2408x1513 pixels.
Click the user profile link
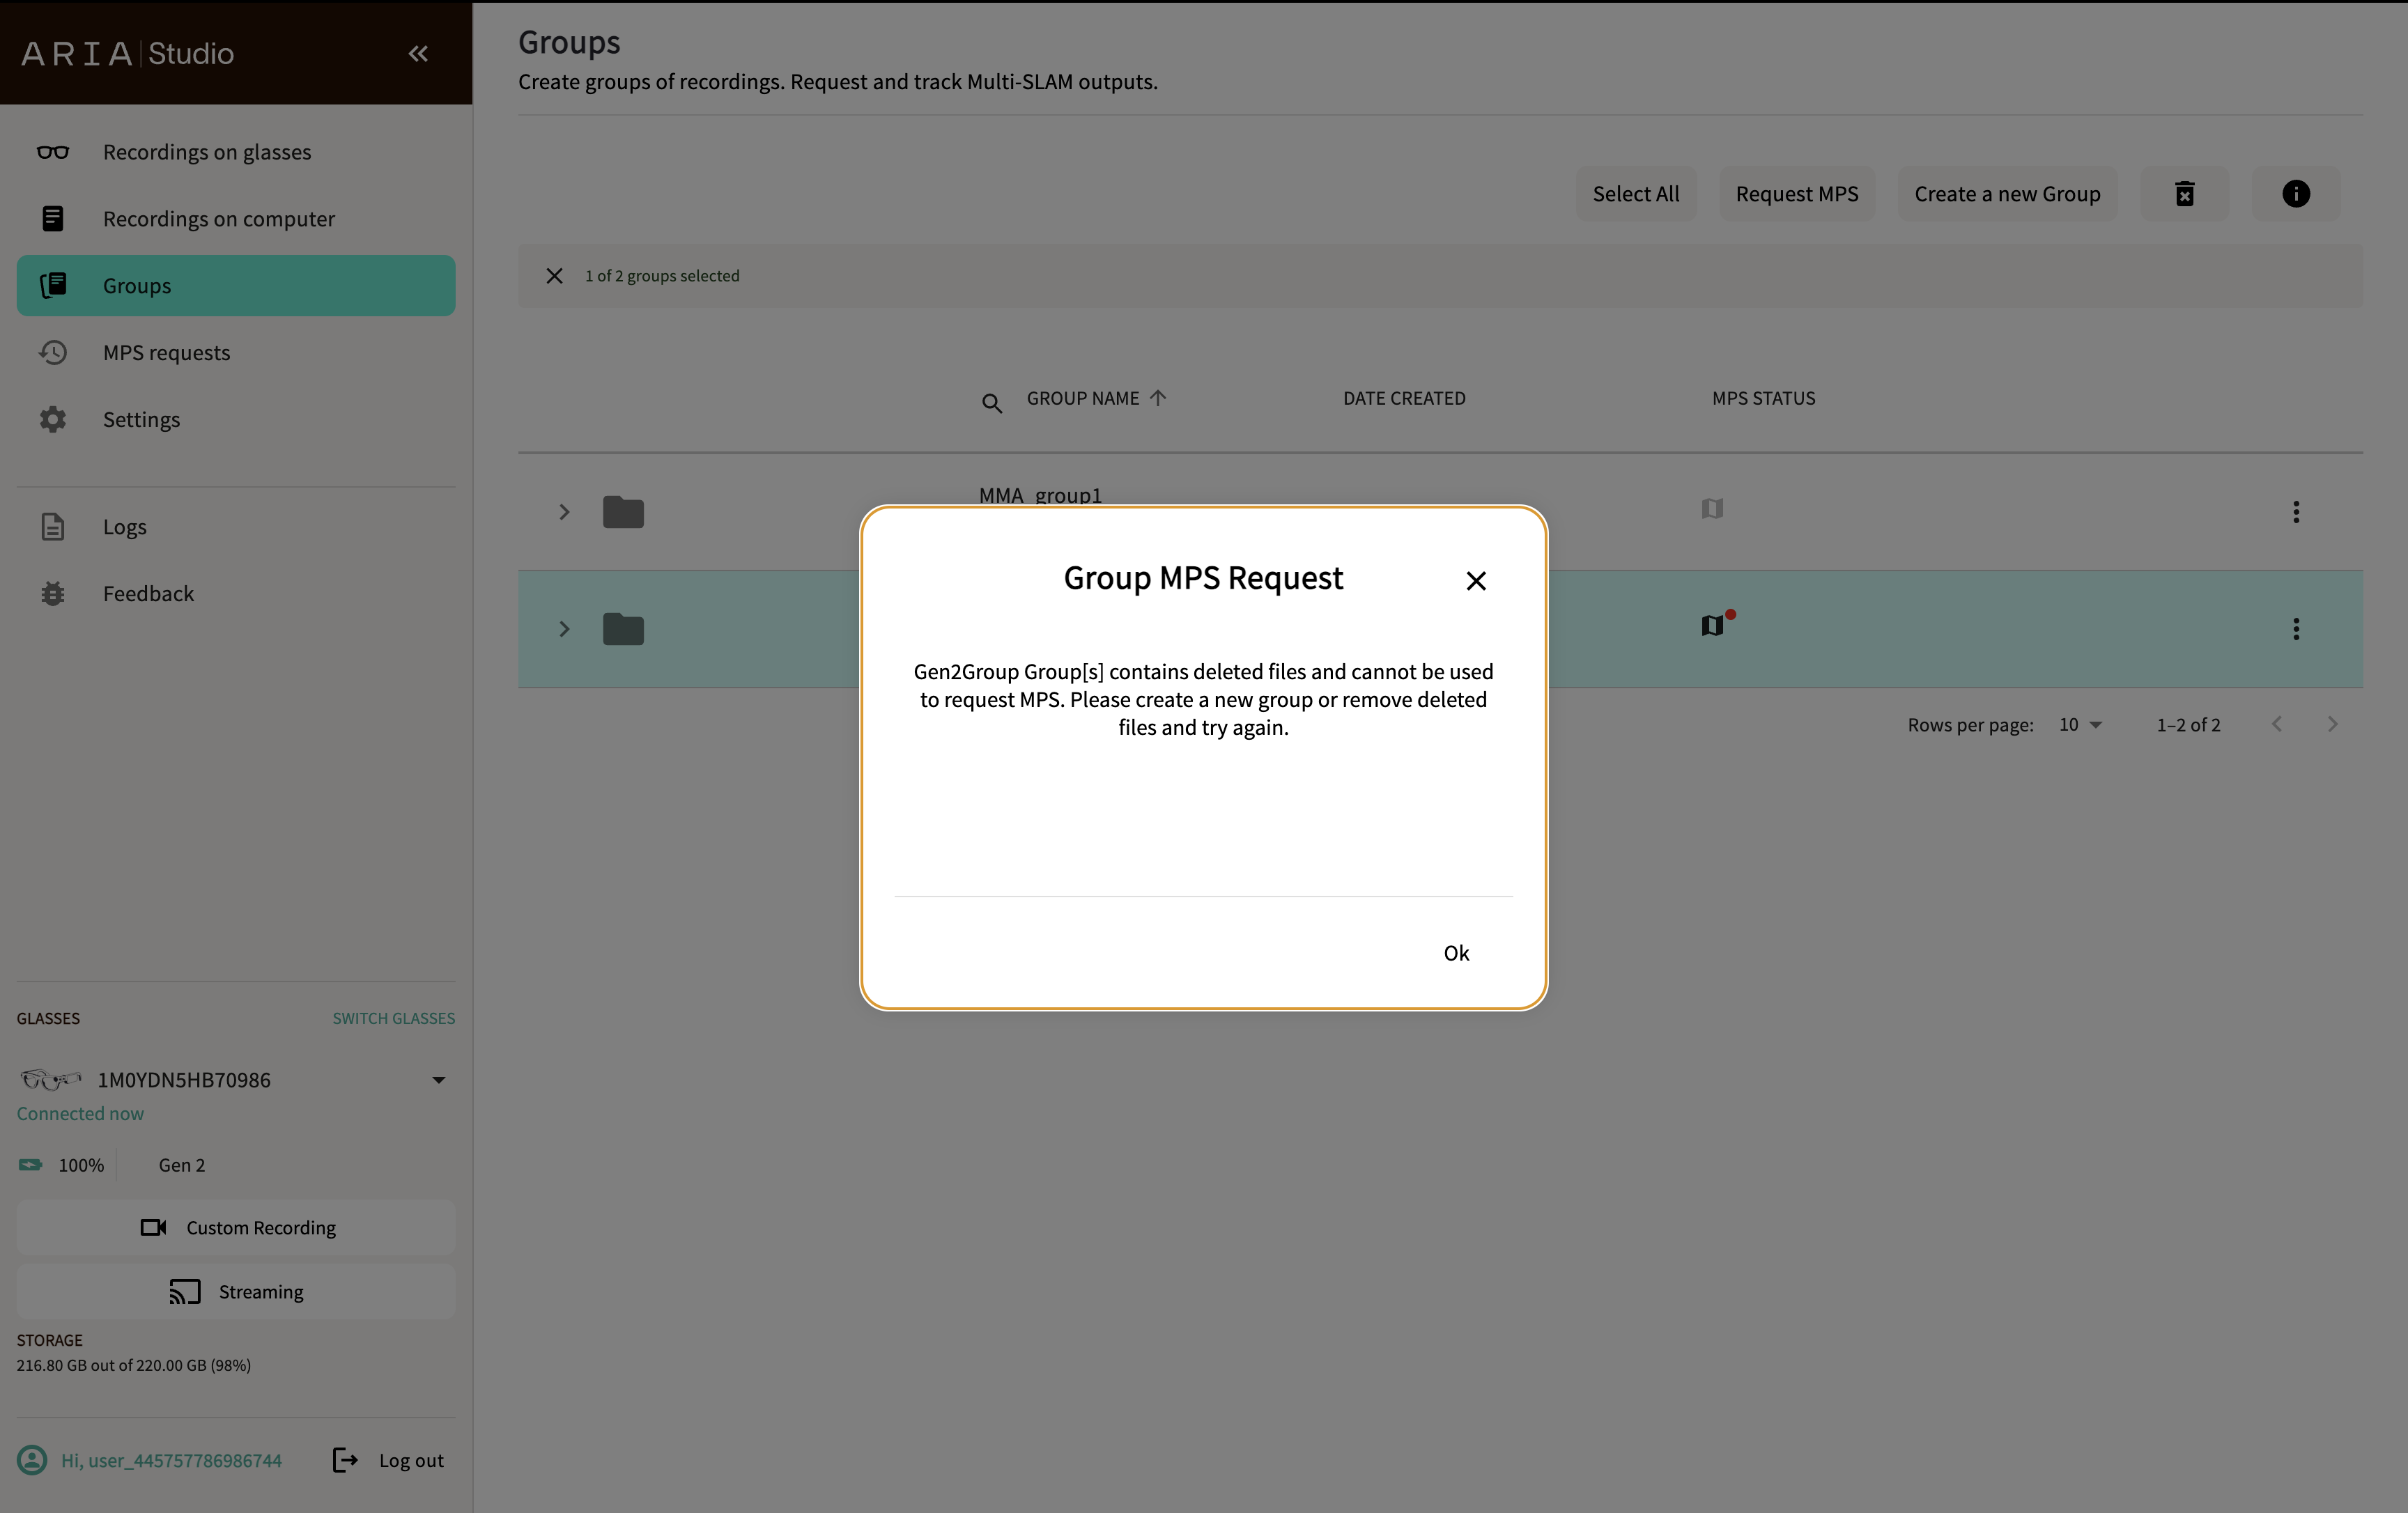[150, 1461]
